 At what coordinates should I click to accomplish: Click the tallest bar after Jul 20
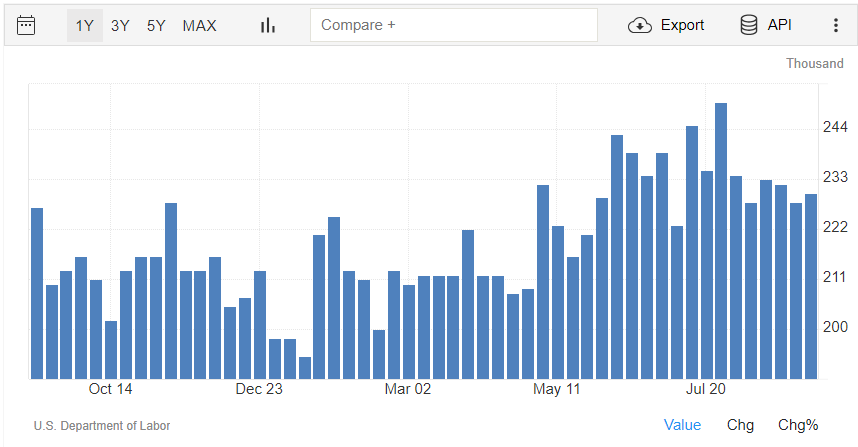pyautogui.click(x=721, y=241)
